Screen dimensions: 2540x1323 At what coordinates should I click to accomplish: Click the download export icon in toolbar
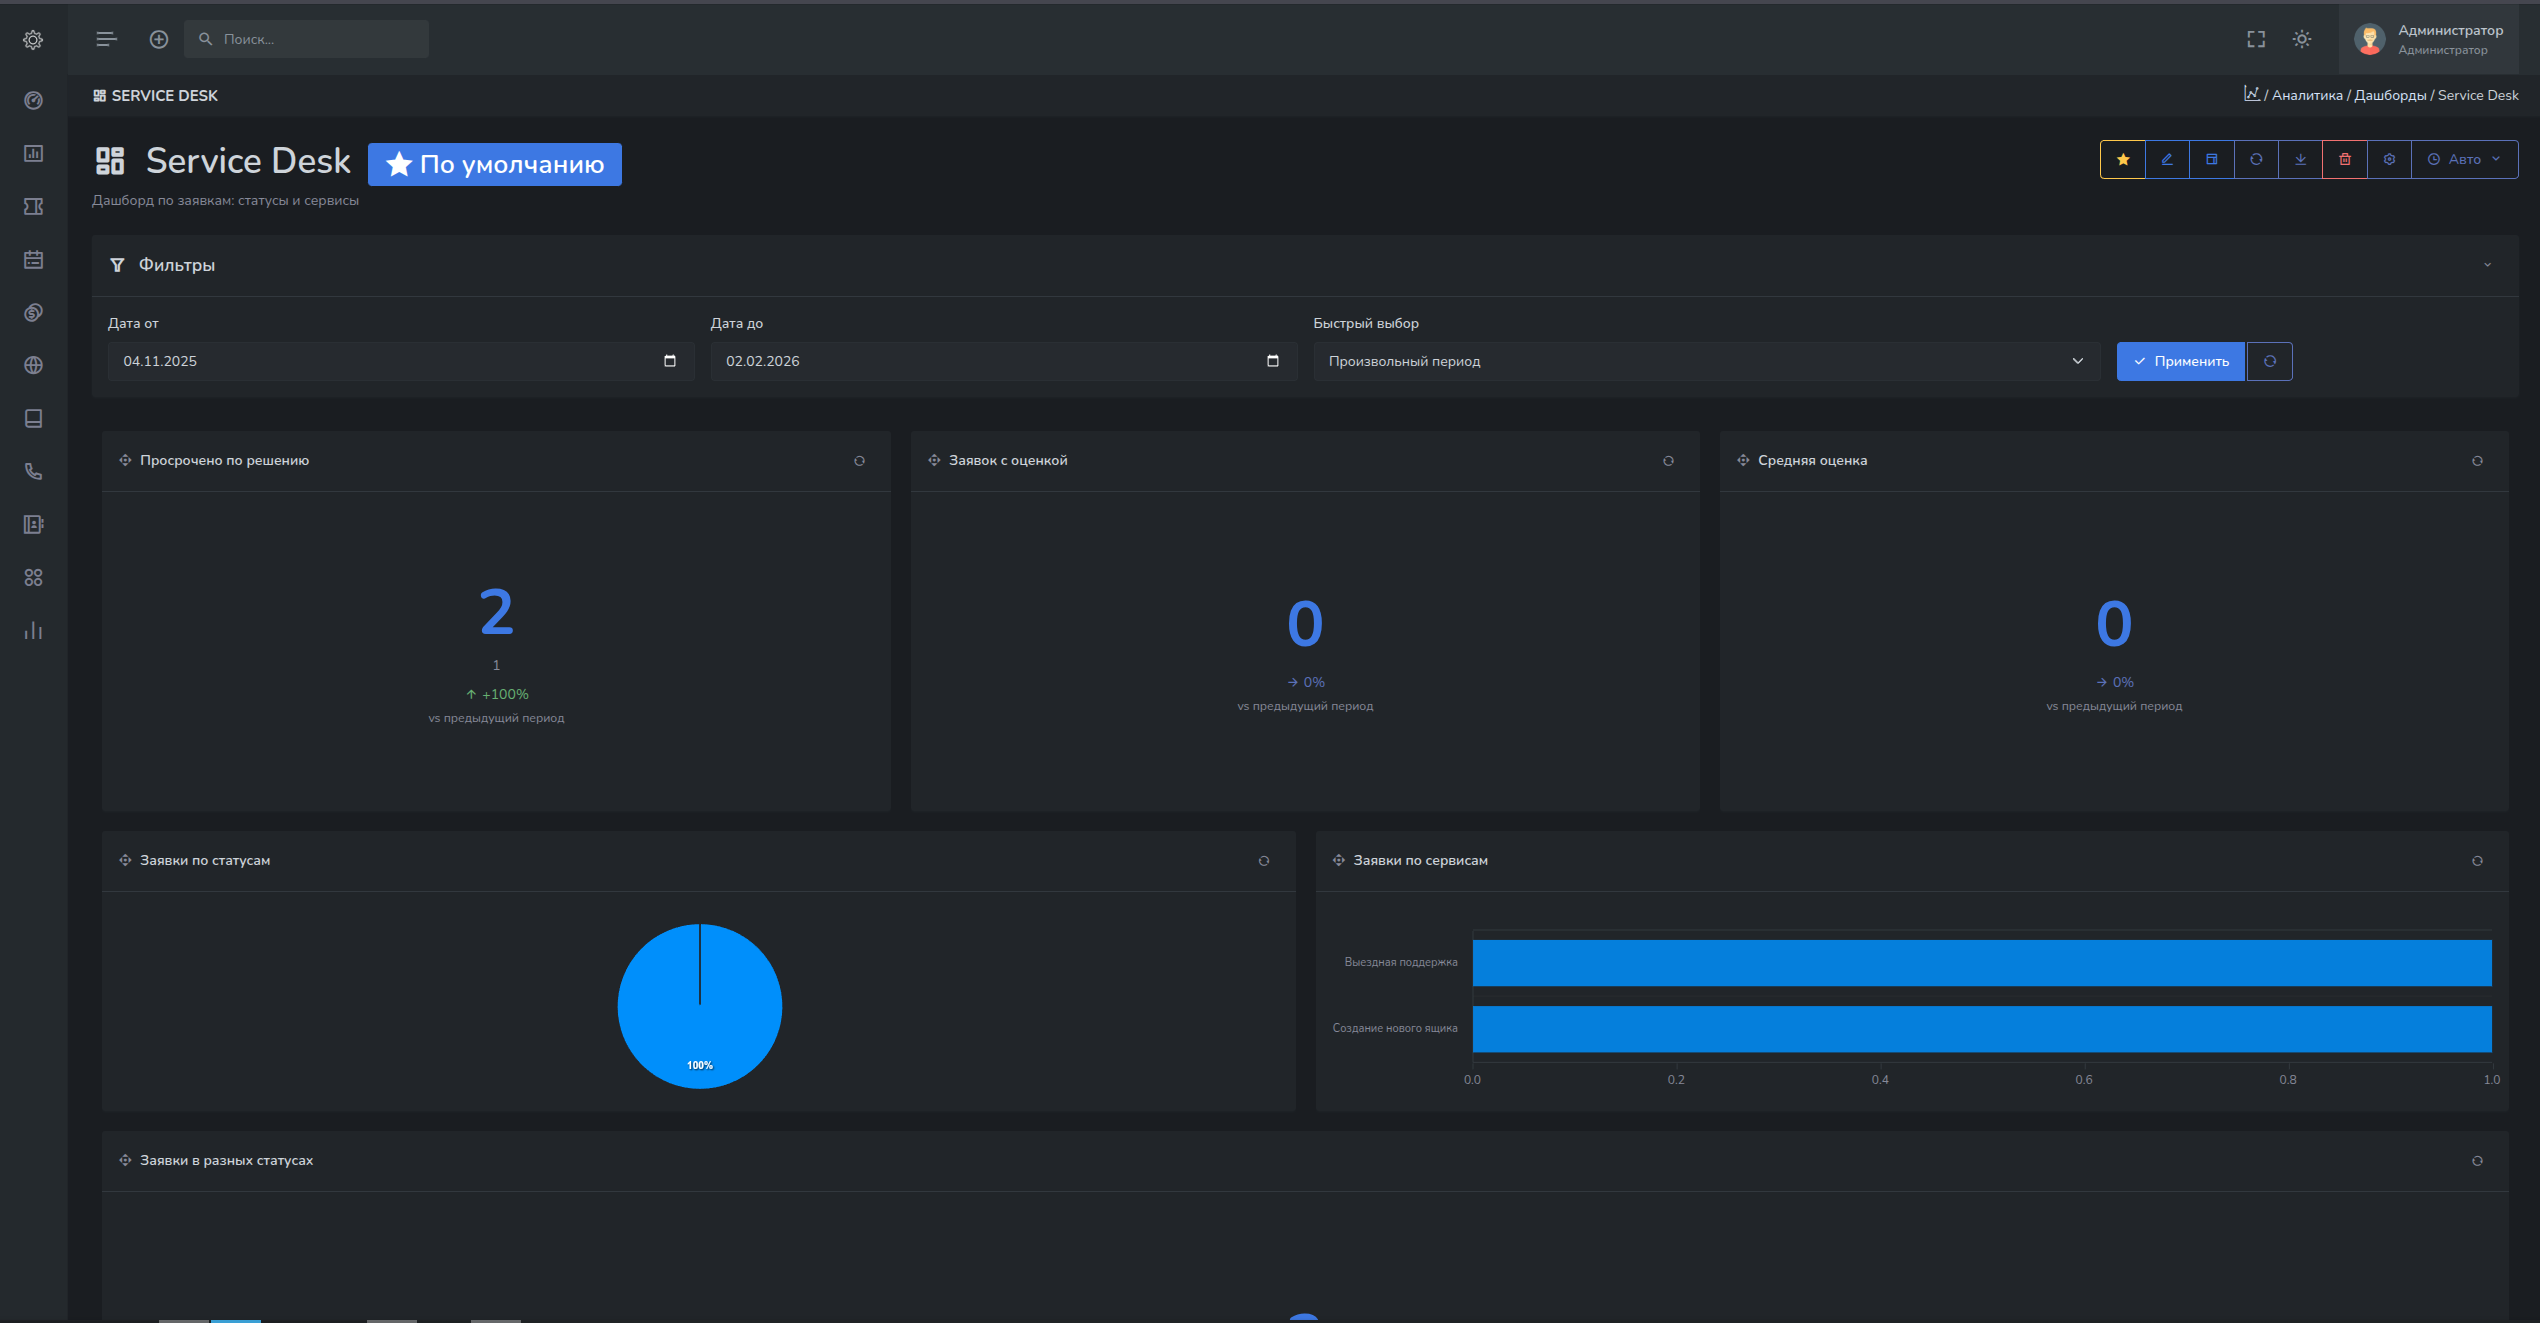coord(2300,160)
